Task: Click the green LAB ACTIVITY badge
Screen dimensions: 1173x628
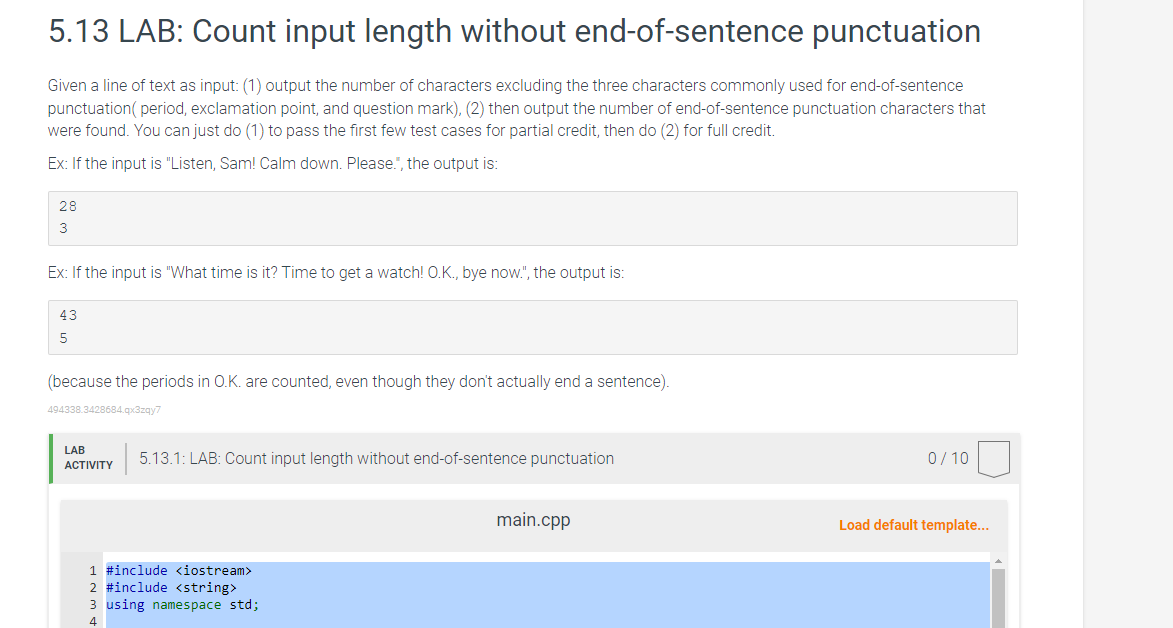Action: point(87,458)
